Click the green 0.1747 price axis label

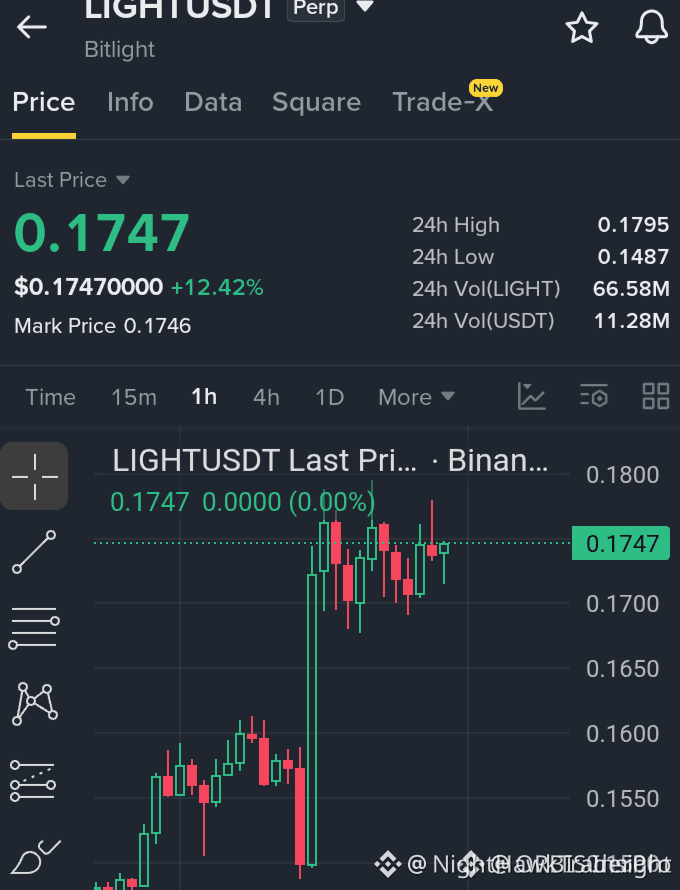(x=621, y=543)
